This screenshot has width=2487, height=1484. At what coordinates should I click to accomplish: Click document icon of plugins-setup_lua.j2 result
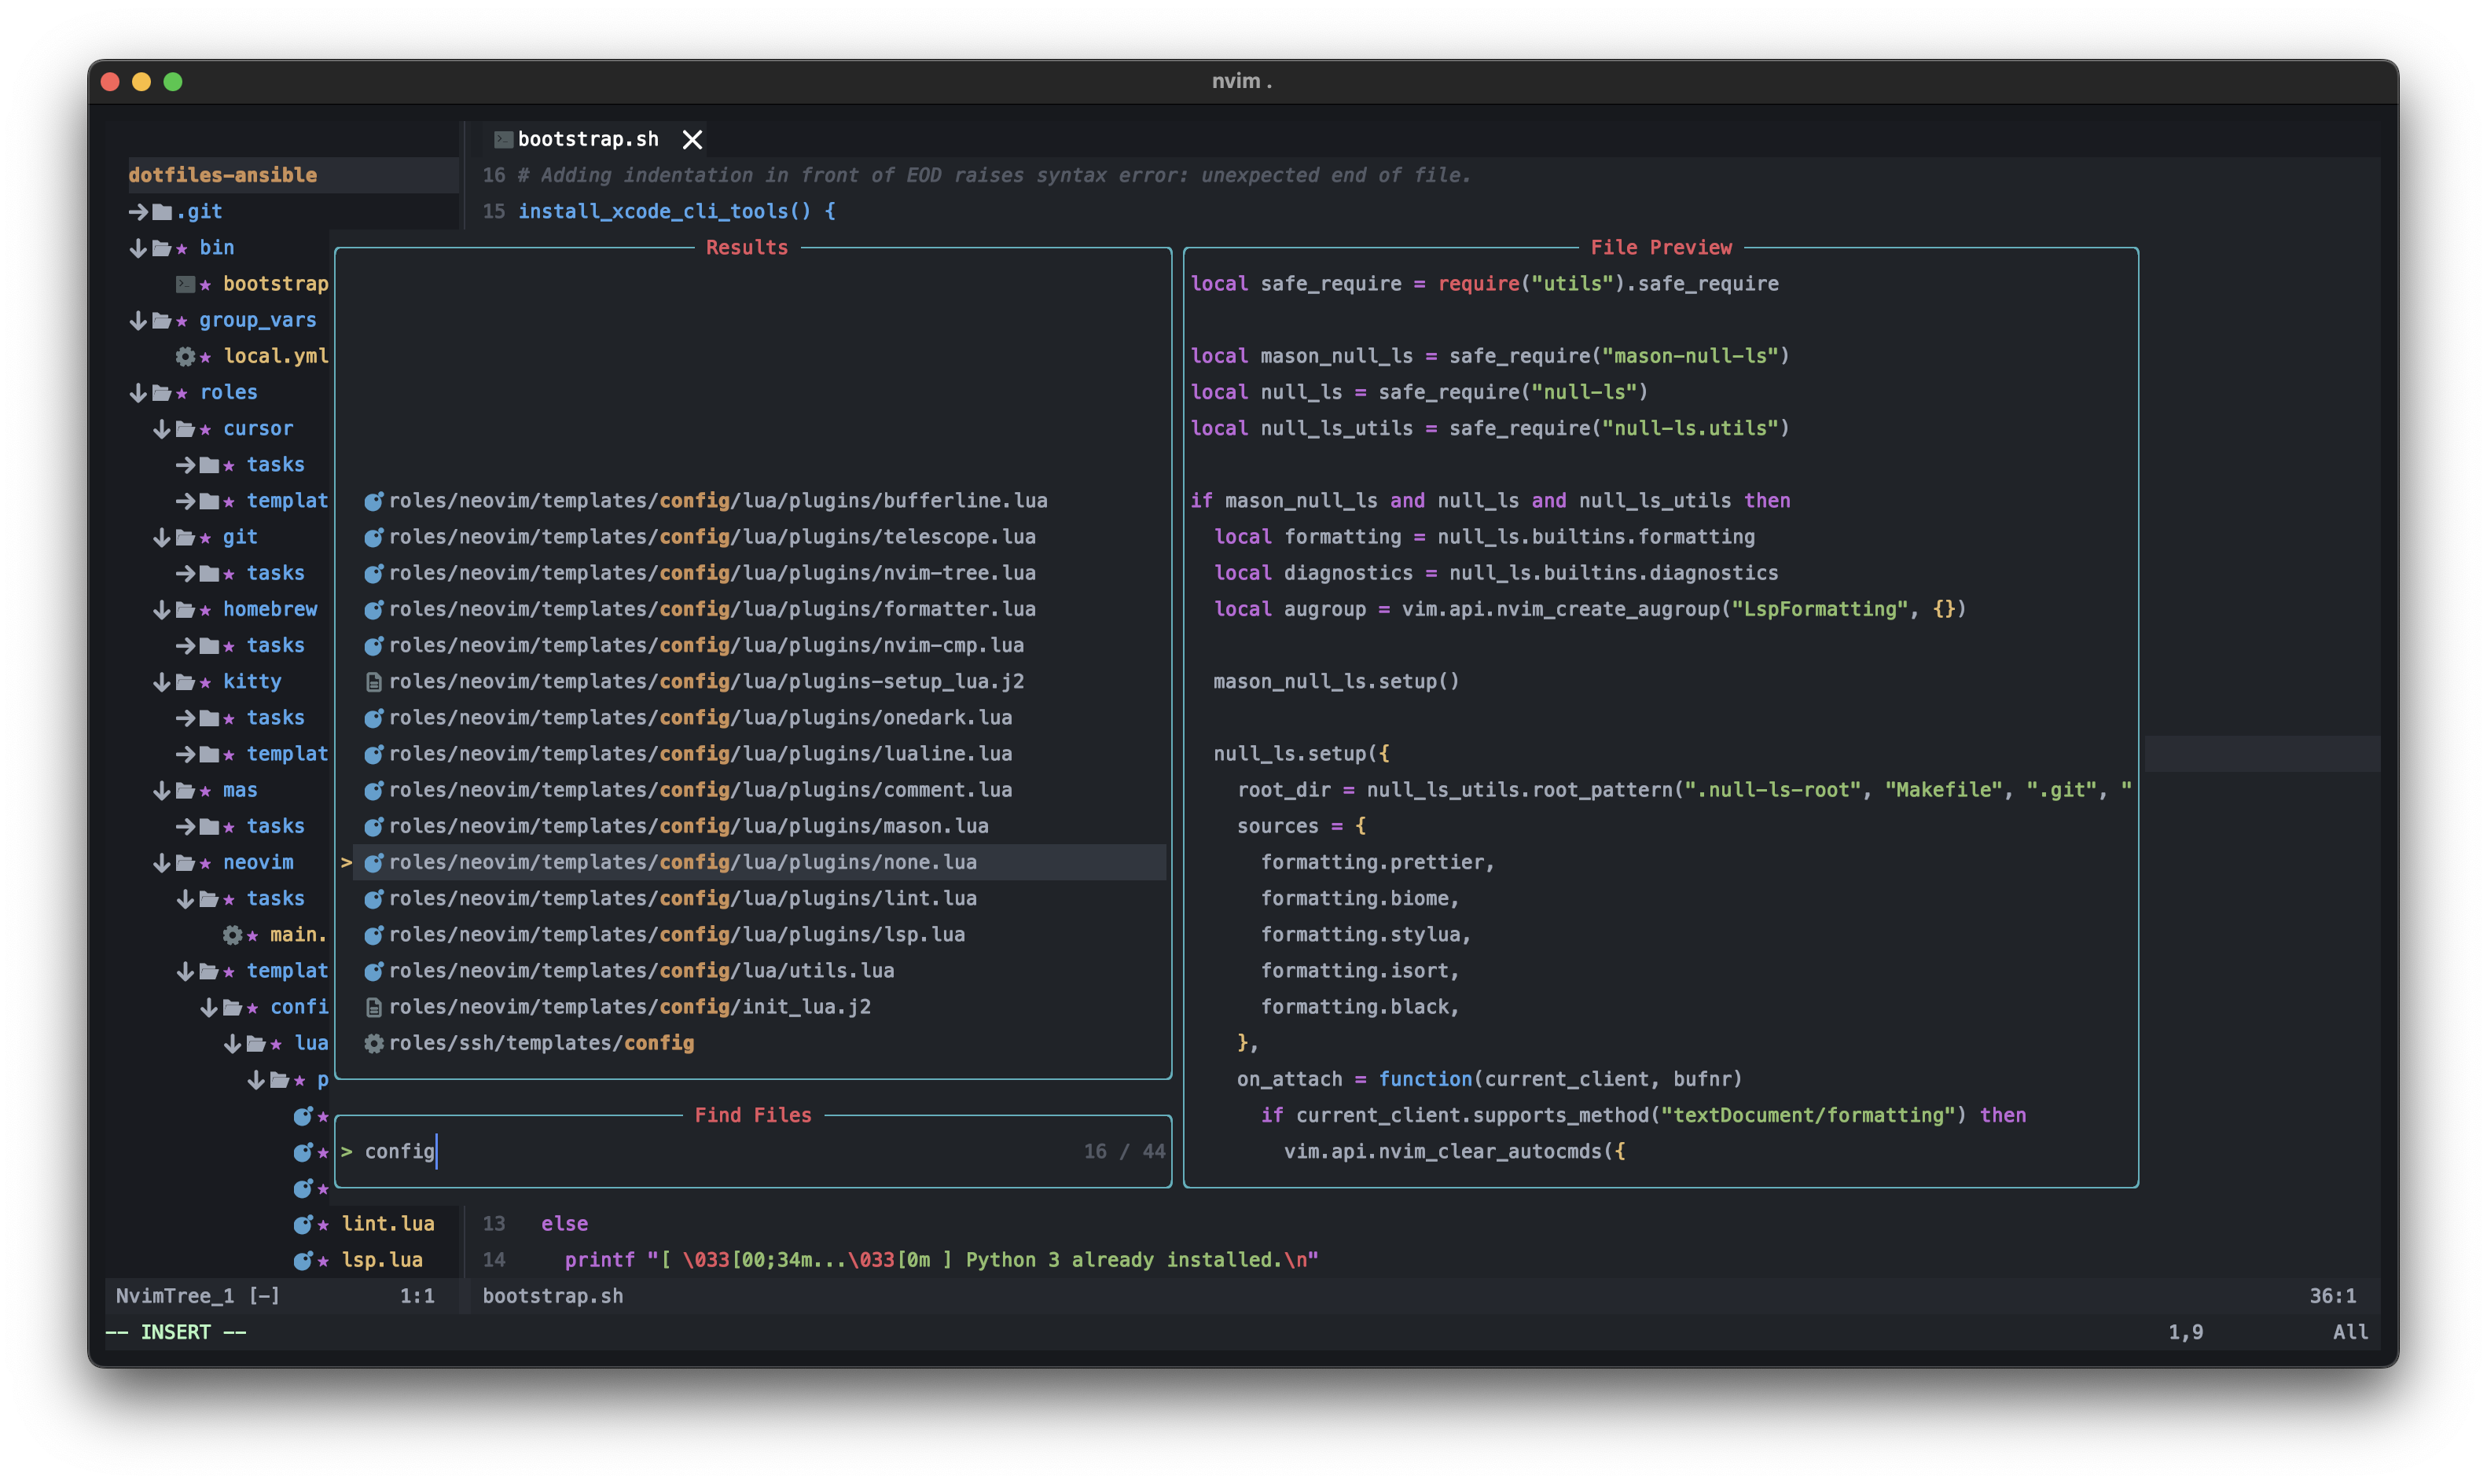pos(373,682)
